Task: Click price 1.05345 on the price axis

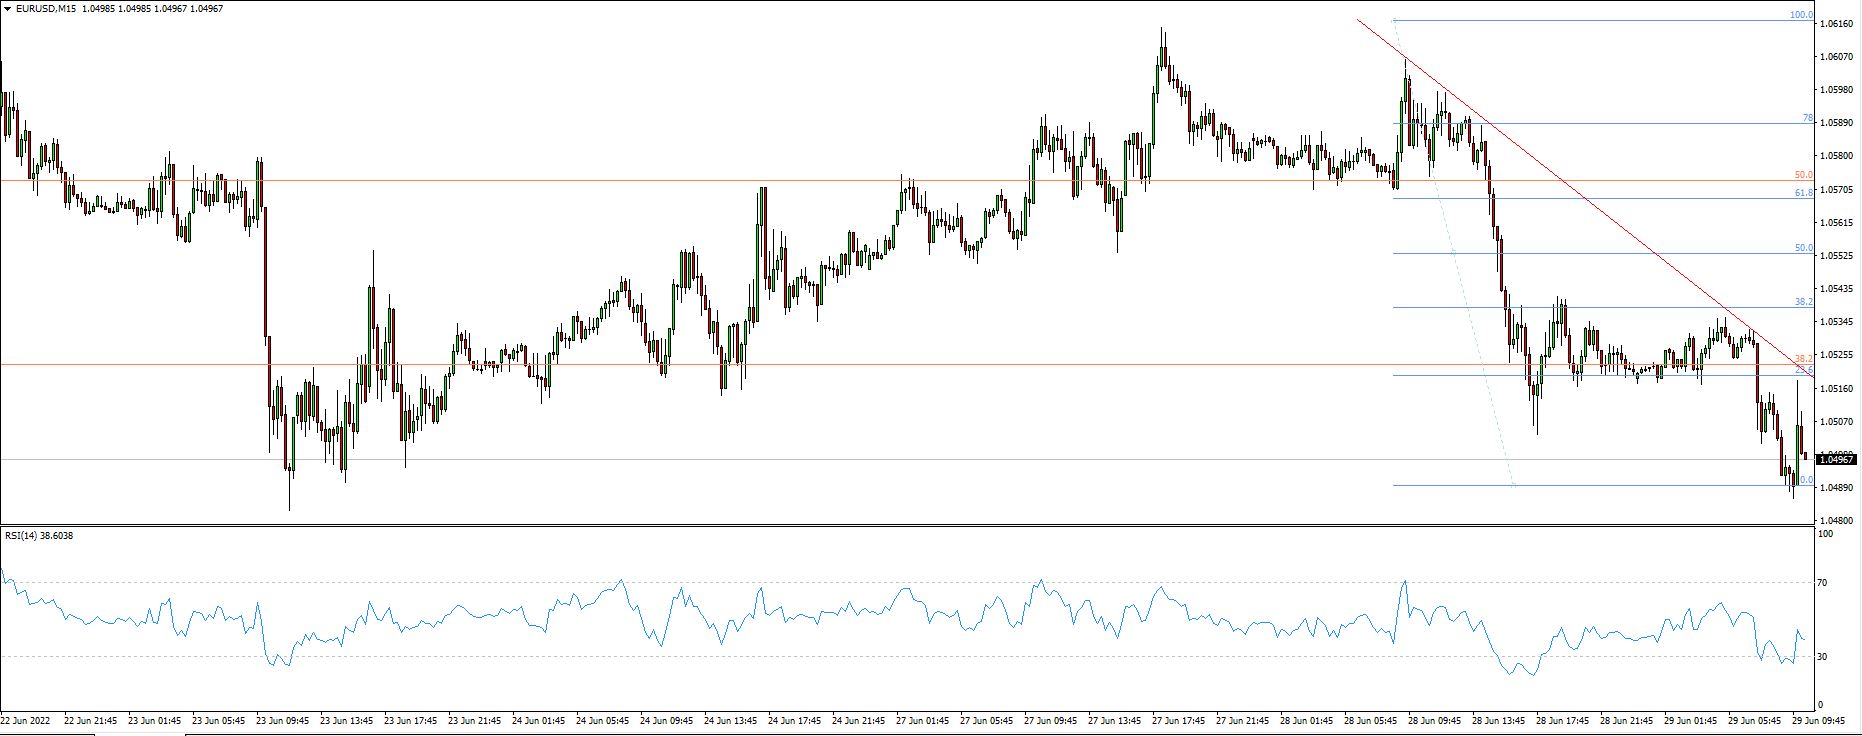Action: tap(1837, 322)
